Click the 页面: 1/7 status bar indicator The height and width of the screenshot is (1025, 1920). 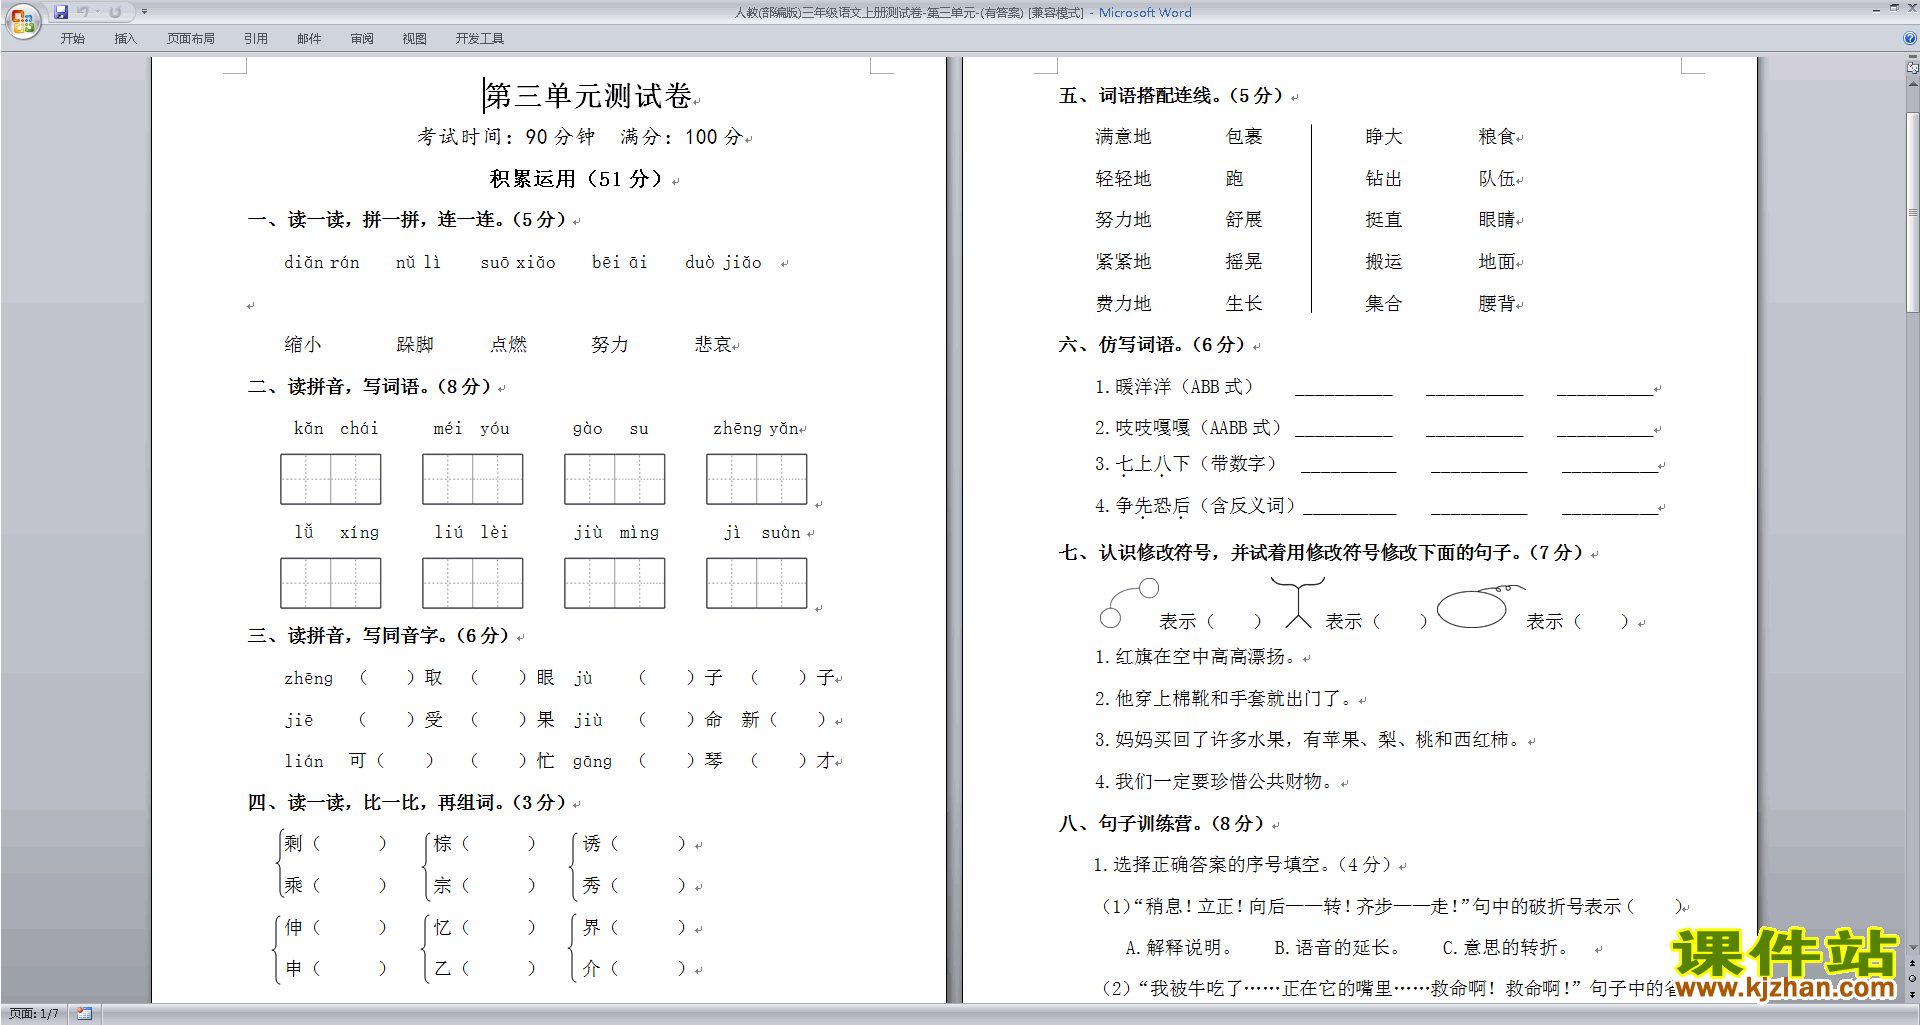coord(33,1014)
